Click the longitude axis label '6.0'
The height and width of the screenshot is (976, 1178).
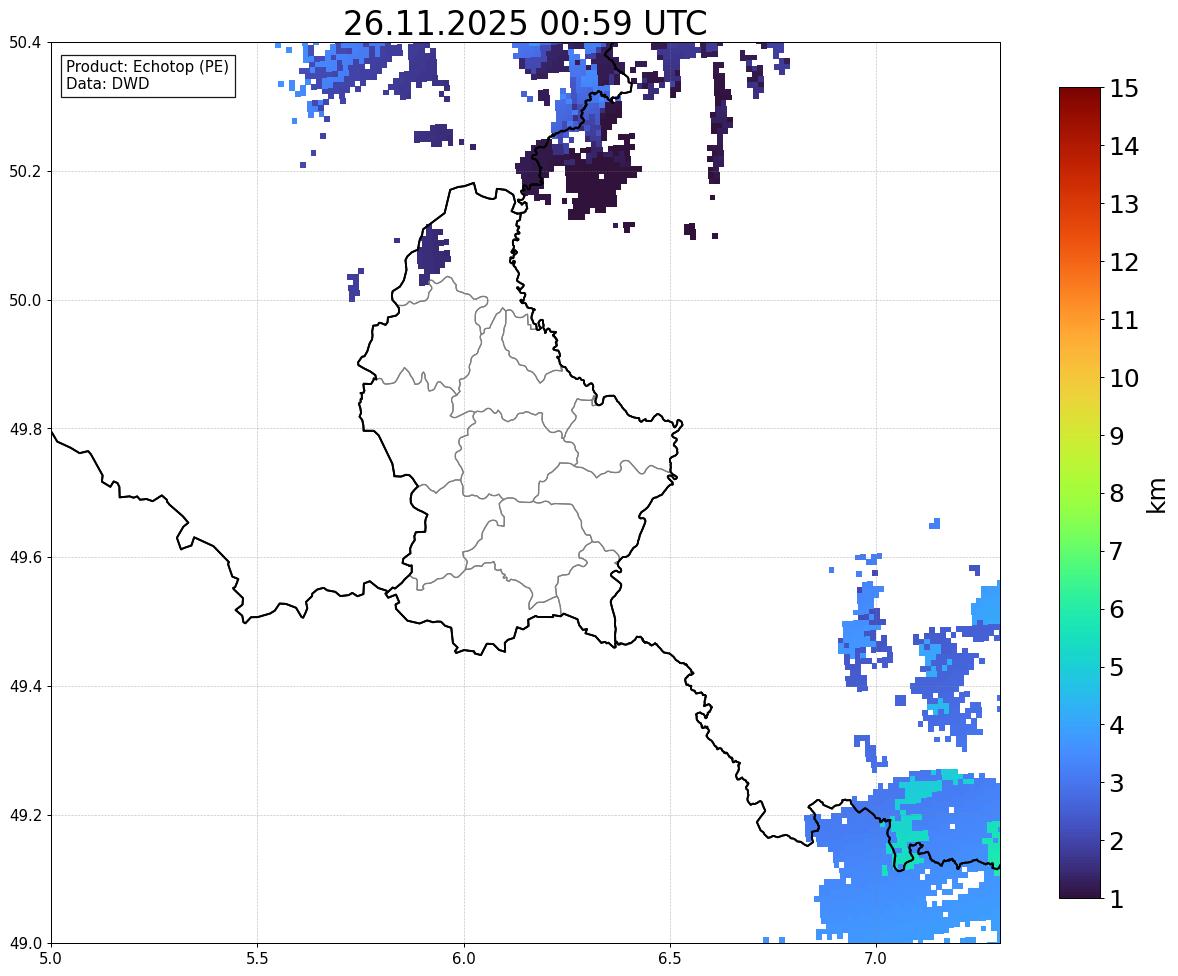coord(464,959)
